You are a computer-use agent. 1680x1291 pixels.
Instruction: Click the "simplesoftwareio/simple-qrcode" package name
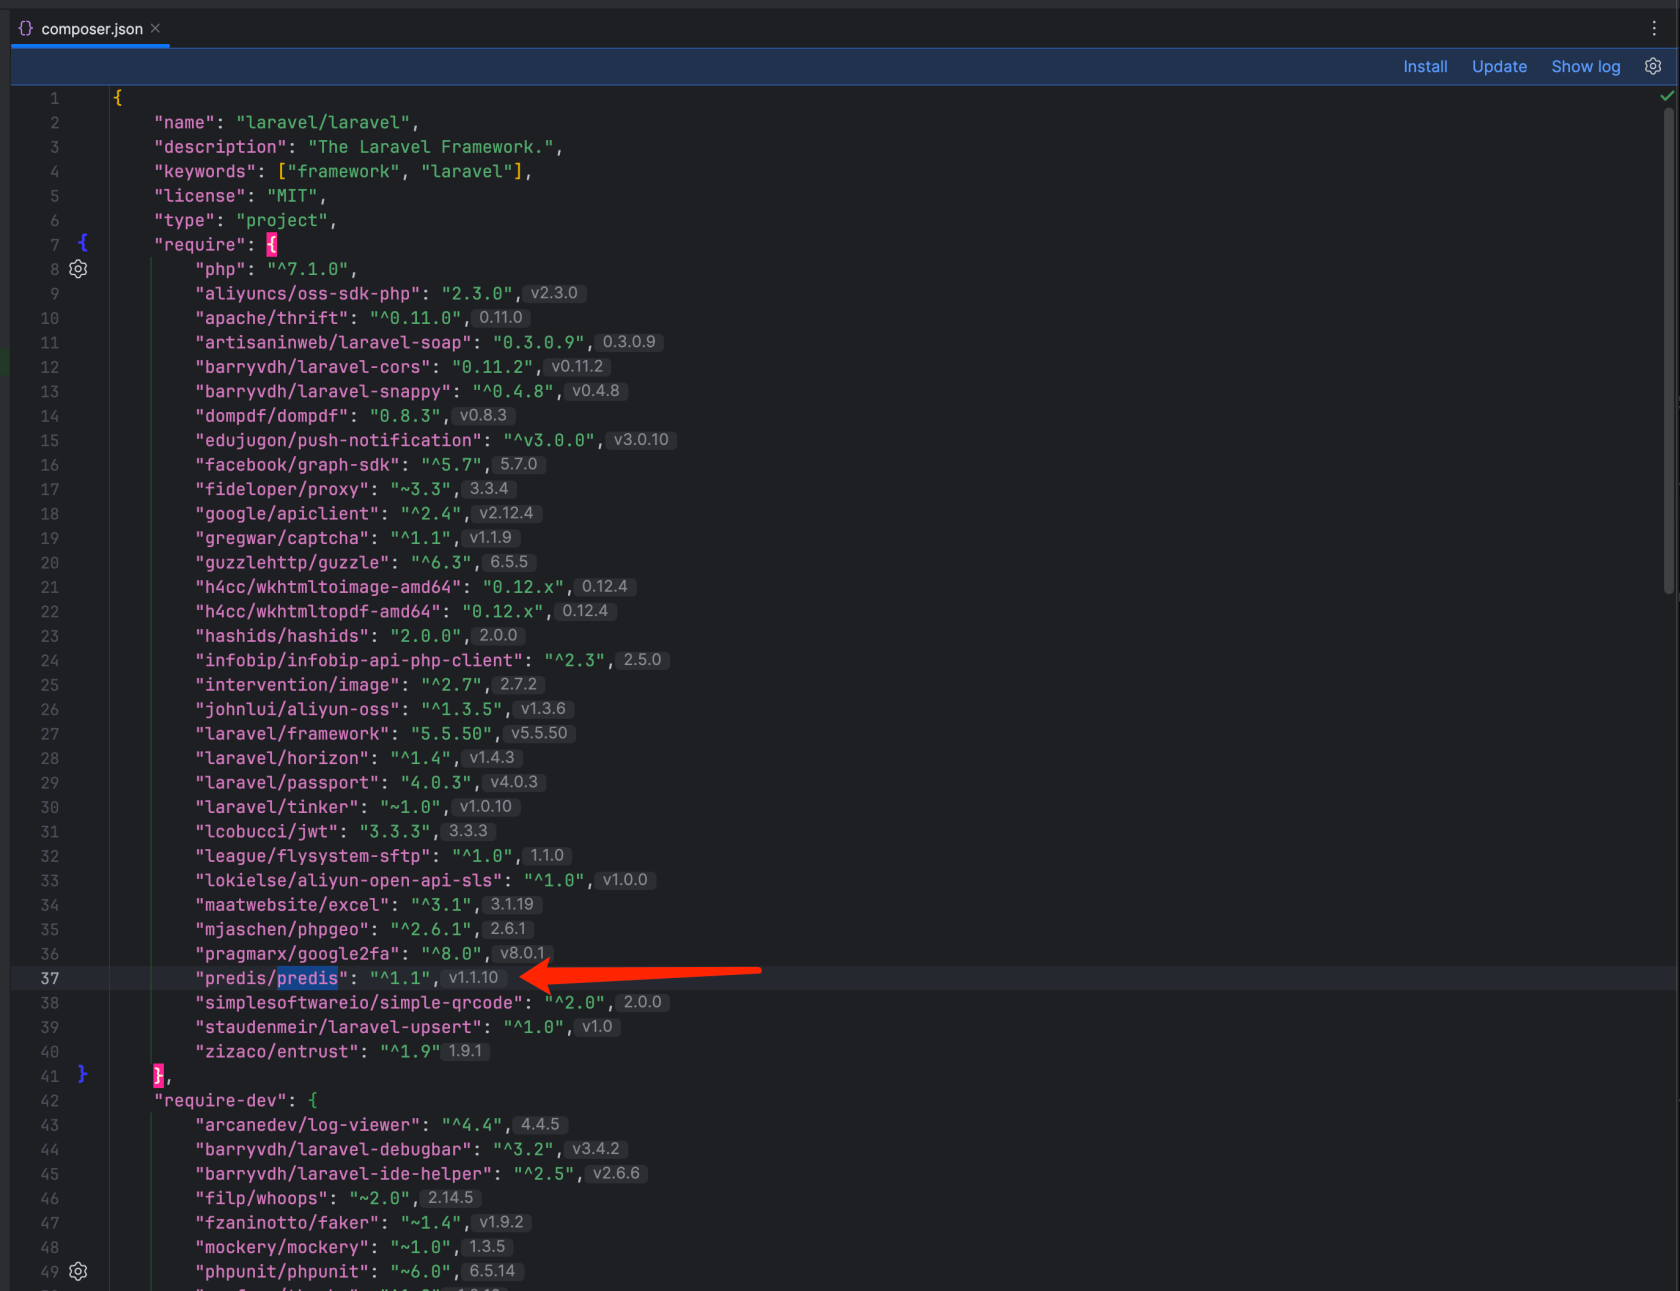coord(358,1002)
